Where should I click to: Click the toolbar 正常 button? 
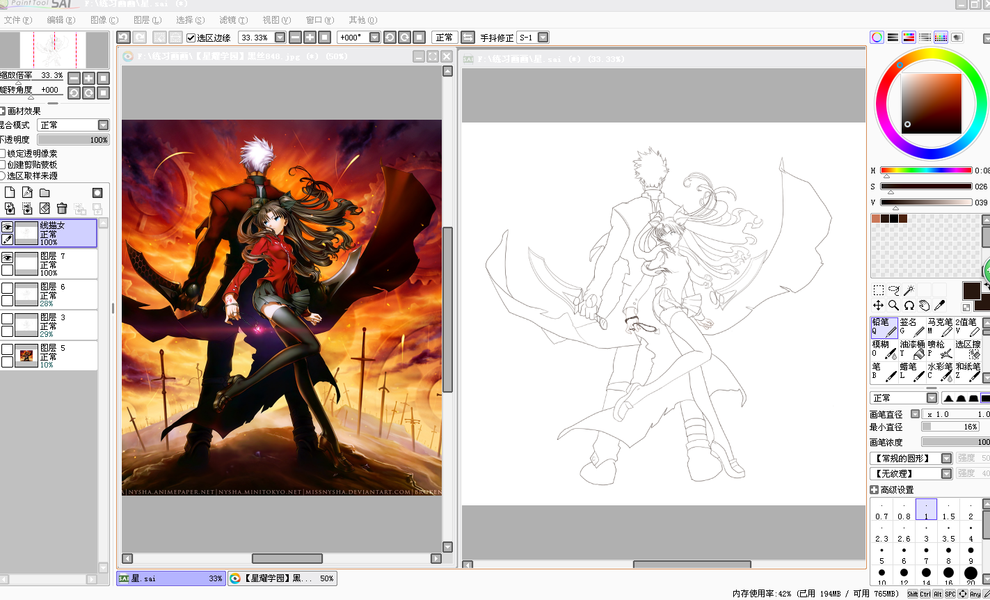coord(444,38)
